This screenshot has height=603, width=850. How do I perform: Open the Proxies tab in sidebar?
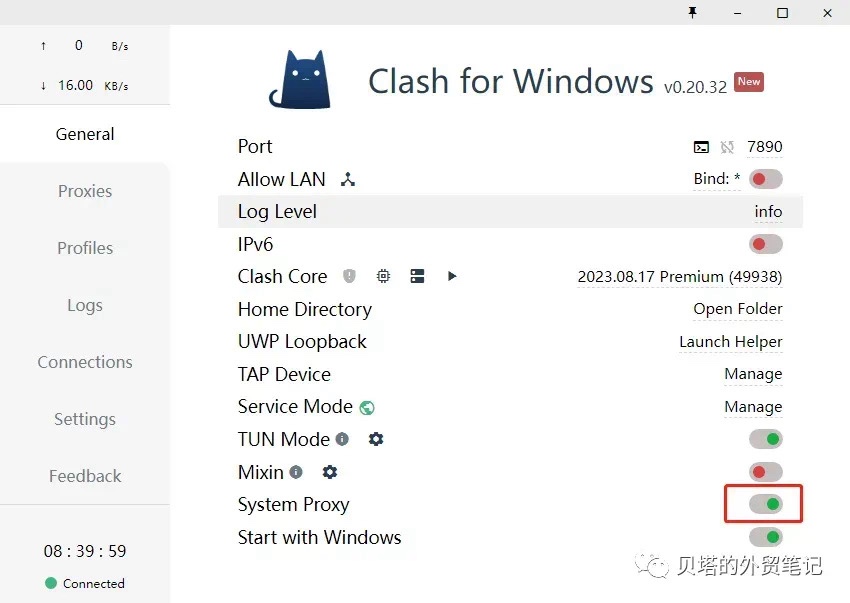(x=85, y=191)
